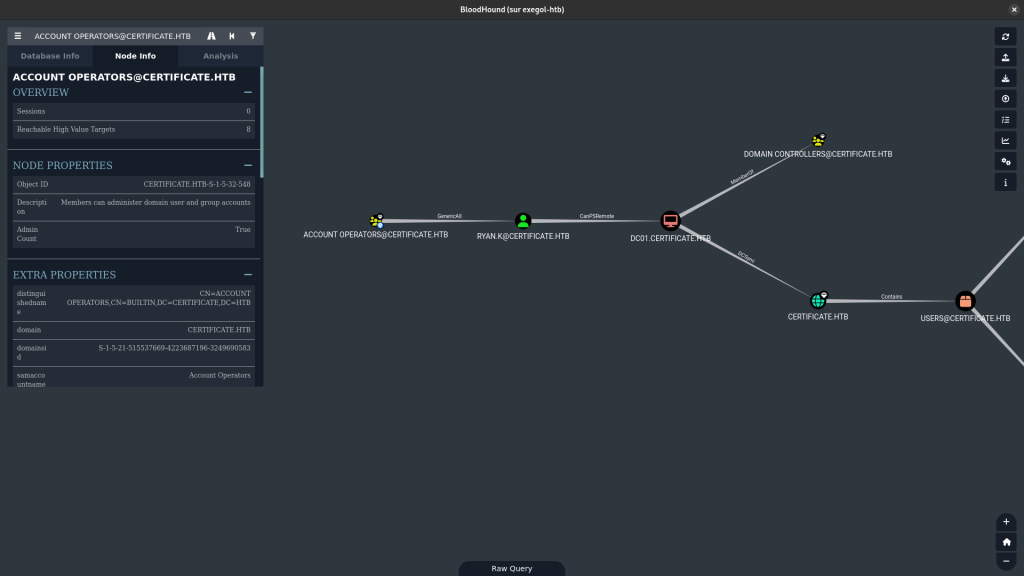The height and width of the screenshot is (576, 1024).
Task: Click the search field with ACCOUNT OPERATORS@CERTIFICATE.HTB
Action: click(x=112, y=36)
